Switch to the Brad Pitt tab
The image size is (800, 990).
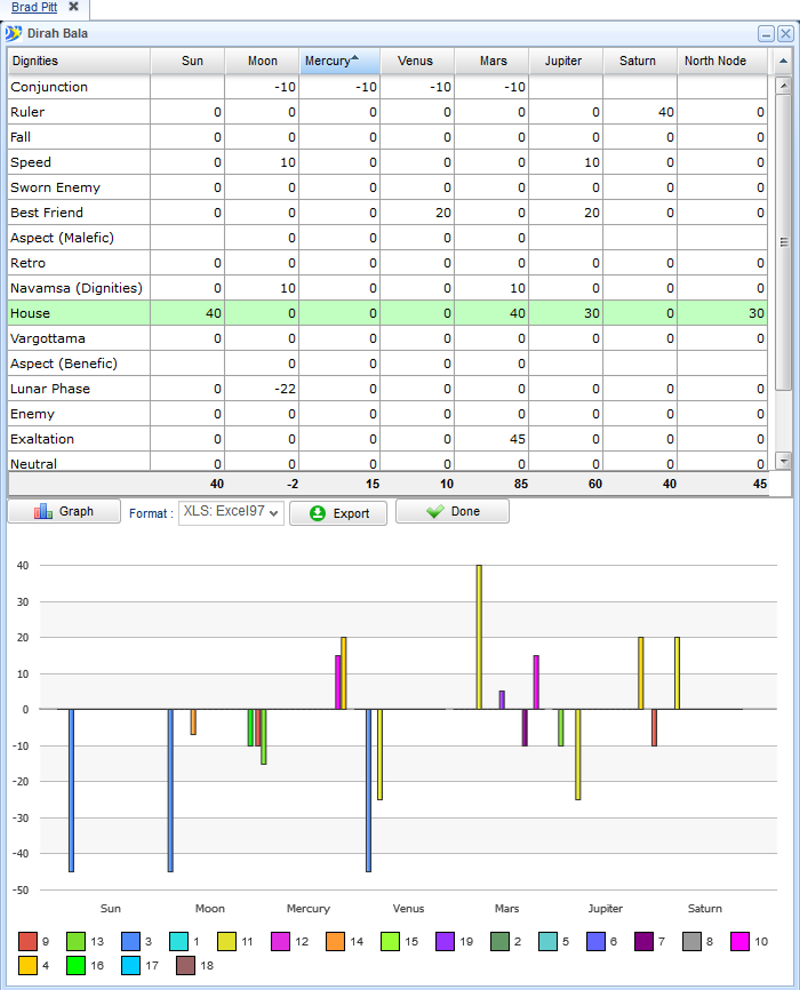pyautogui.click(x=34, y=8)
